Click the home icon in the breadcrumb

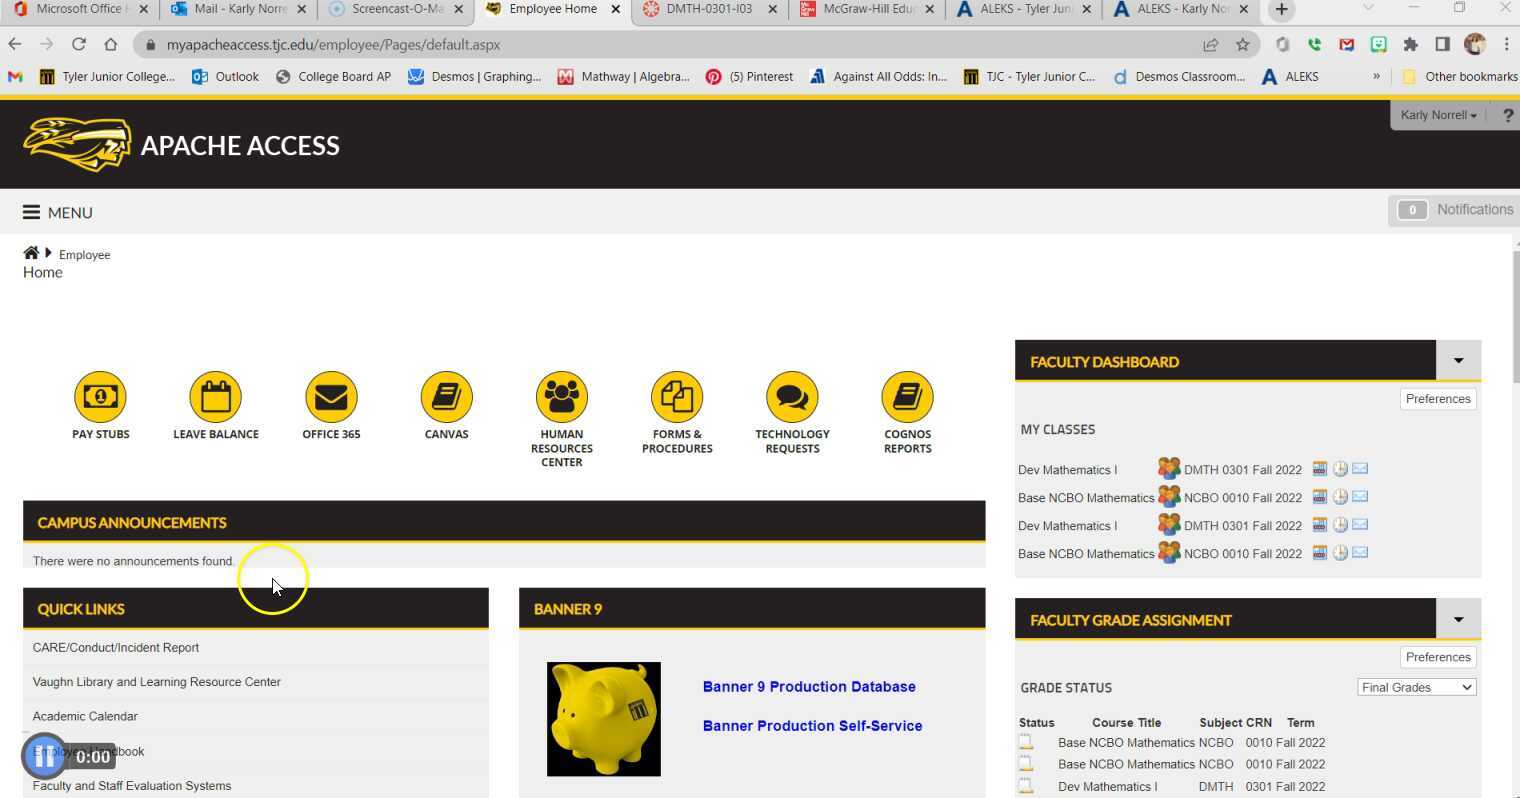point(31,253)
